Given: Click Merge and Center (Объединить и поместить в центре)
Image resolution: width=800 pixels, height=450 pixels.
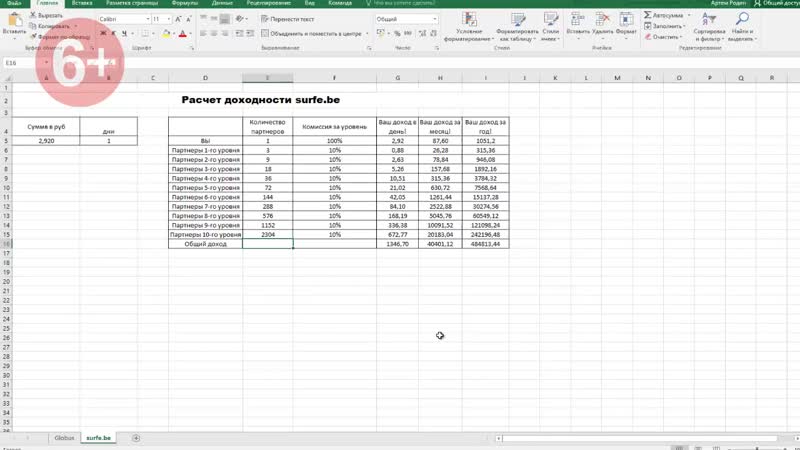Looking at the screenshot, I should tap(311, 34).
